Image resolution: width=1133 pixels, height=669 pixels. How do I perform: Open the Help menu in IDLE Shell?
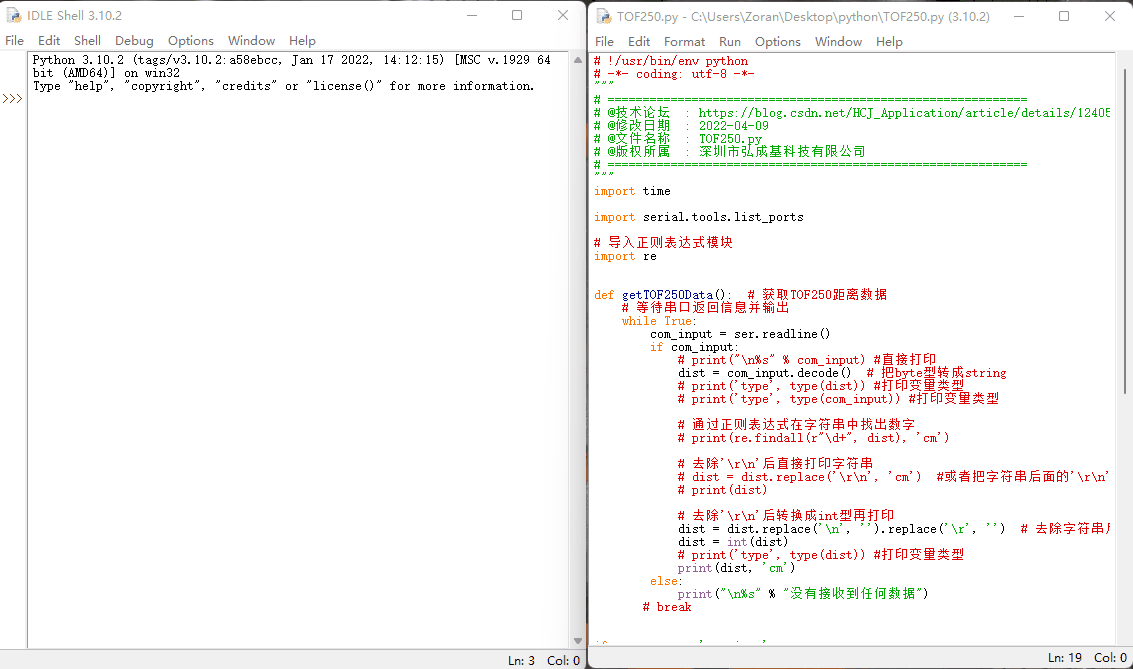tap(302, 41)
